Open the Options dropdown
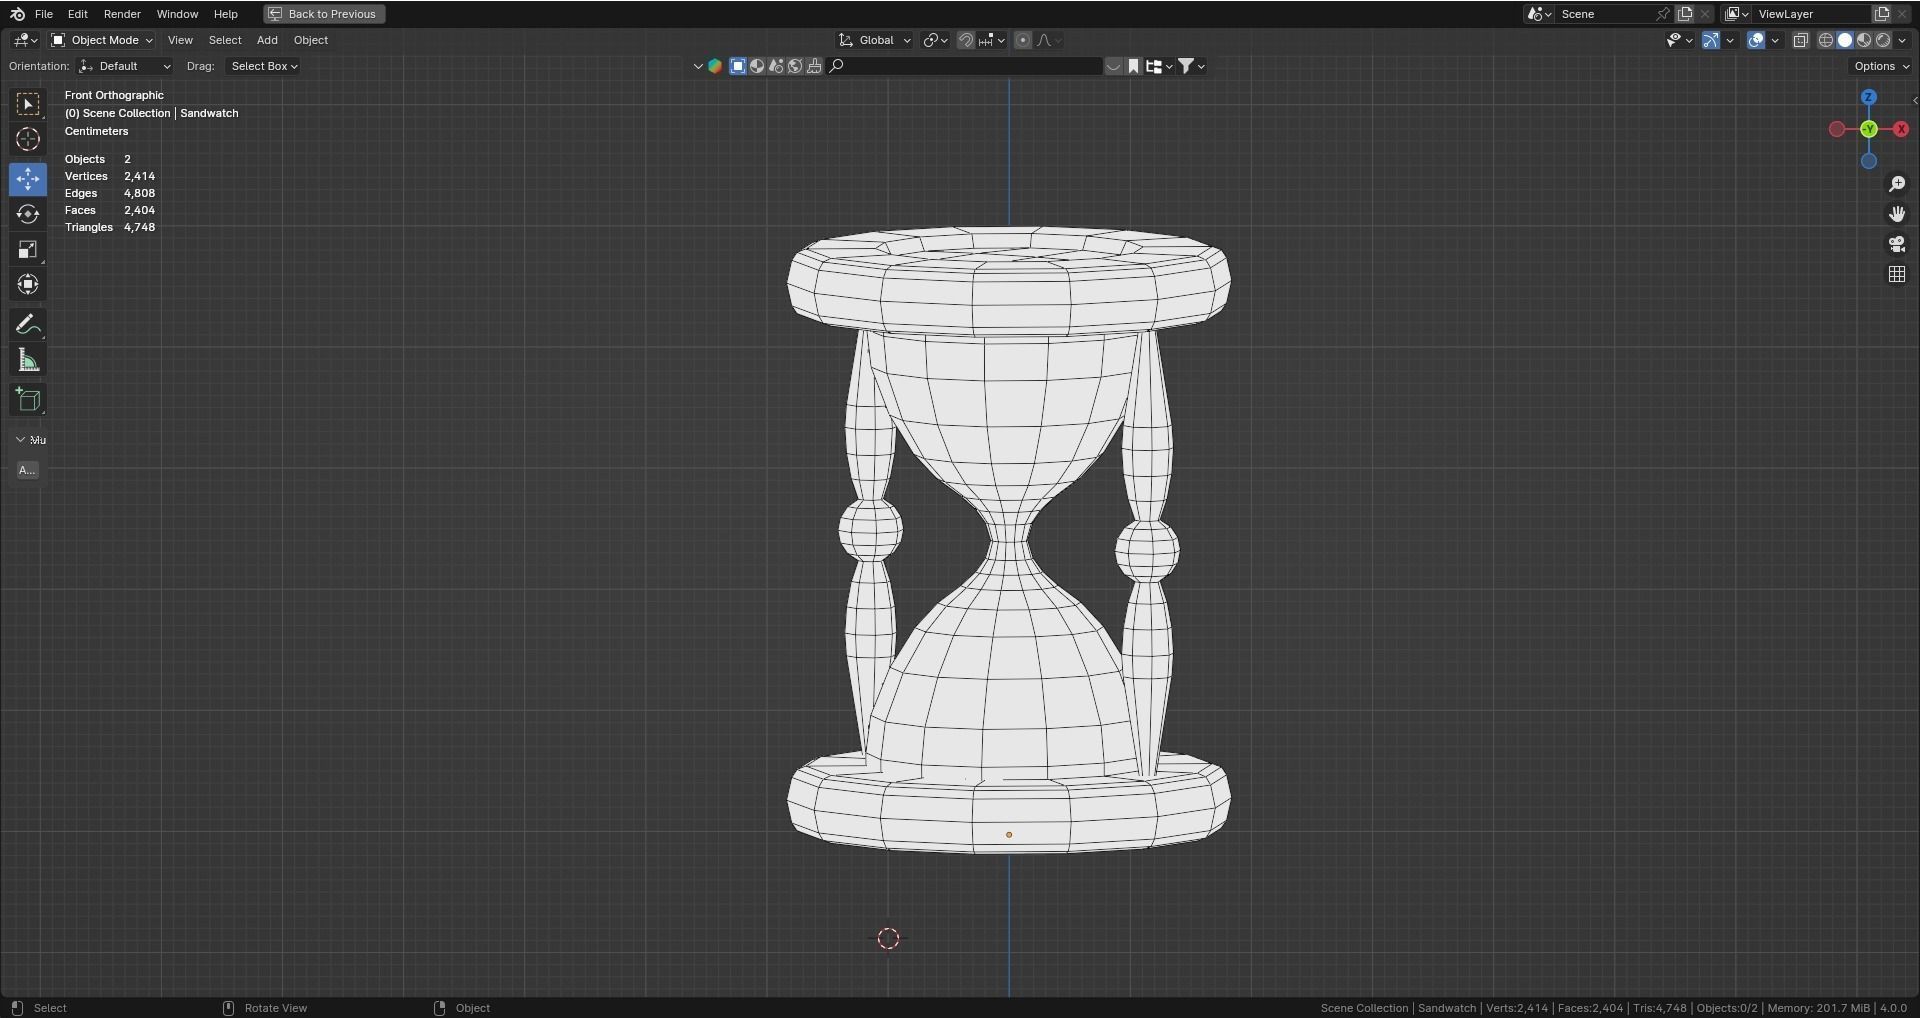1920x1018 pixels. pos(1881,66)
